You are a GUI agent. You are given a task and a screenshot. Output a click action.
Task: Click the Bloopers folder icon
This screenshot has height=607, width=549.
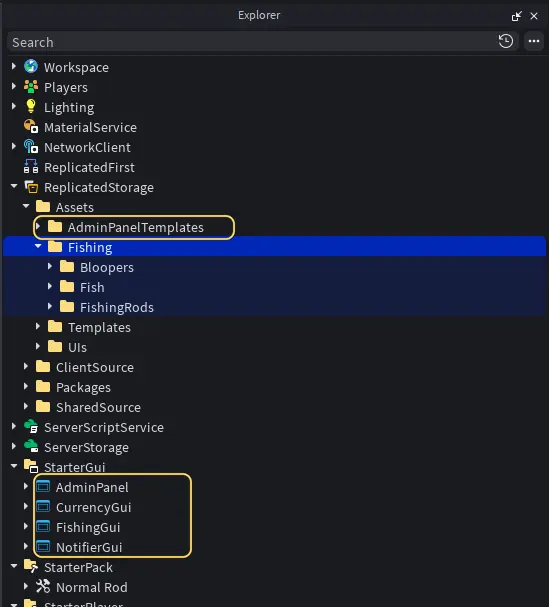(67, 267)
